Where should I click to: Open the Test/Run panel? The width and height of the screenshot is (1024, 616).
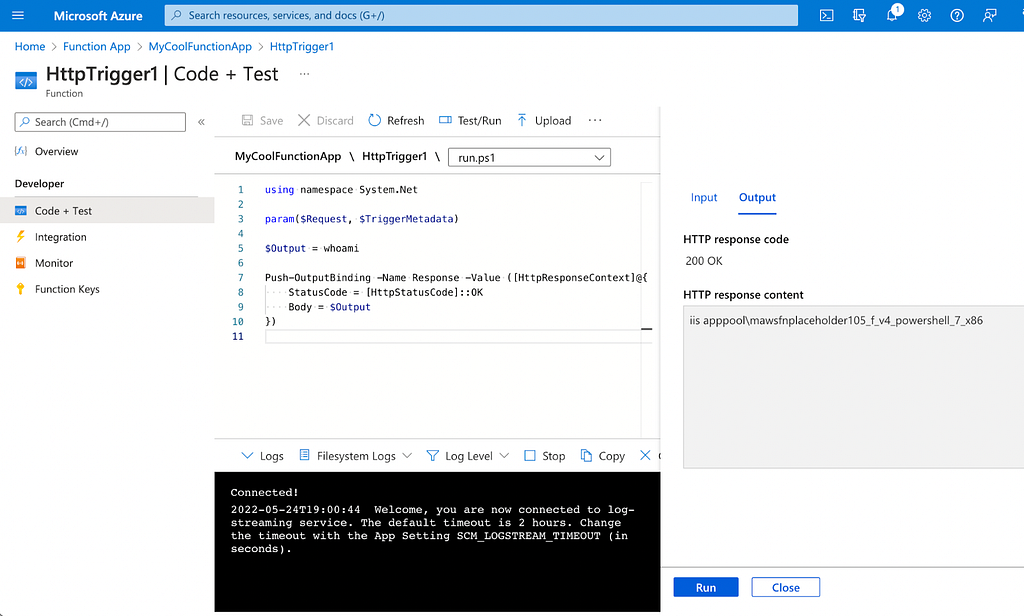(470, 120)
